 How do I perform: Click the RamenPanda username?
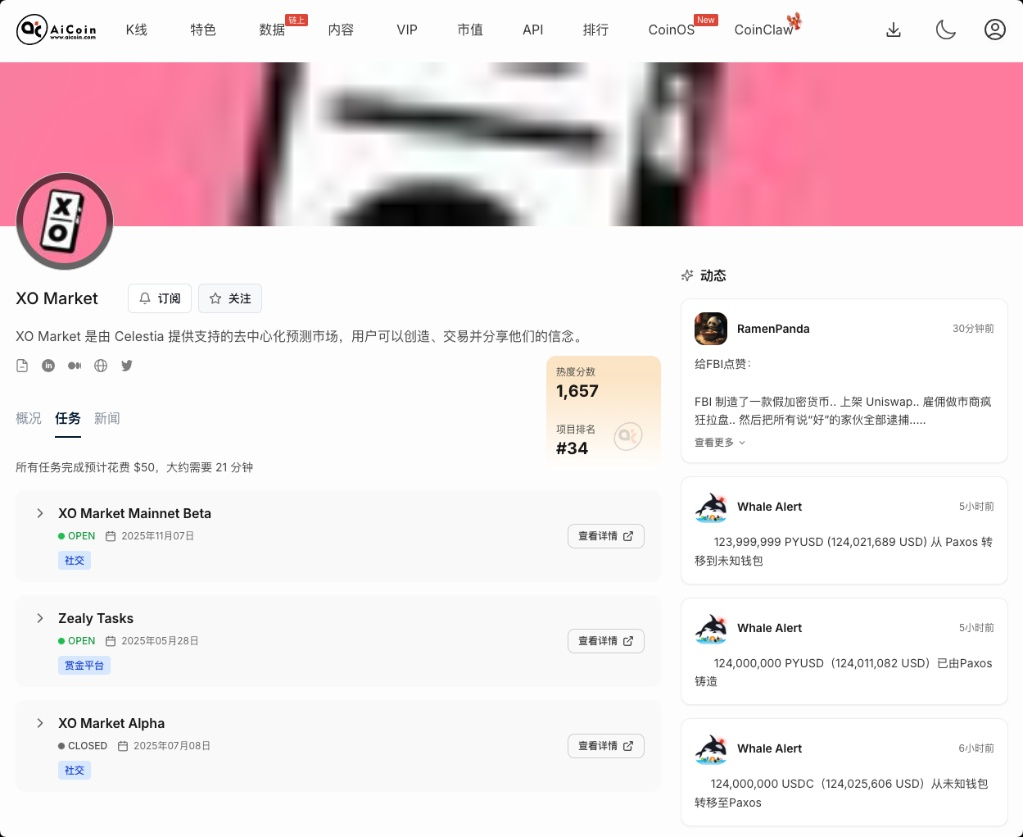coord(773,329)
